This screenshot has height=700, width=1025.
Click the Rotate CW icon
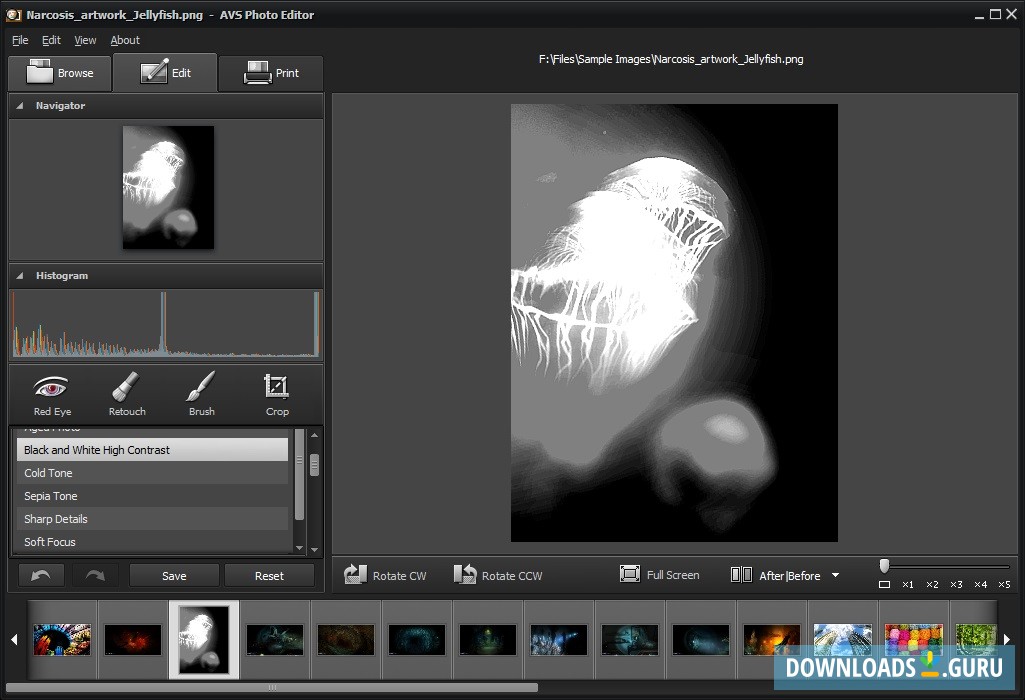tap(356, 573)
